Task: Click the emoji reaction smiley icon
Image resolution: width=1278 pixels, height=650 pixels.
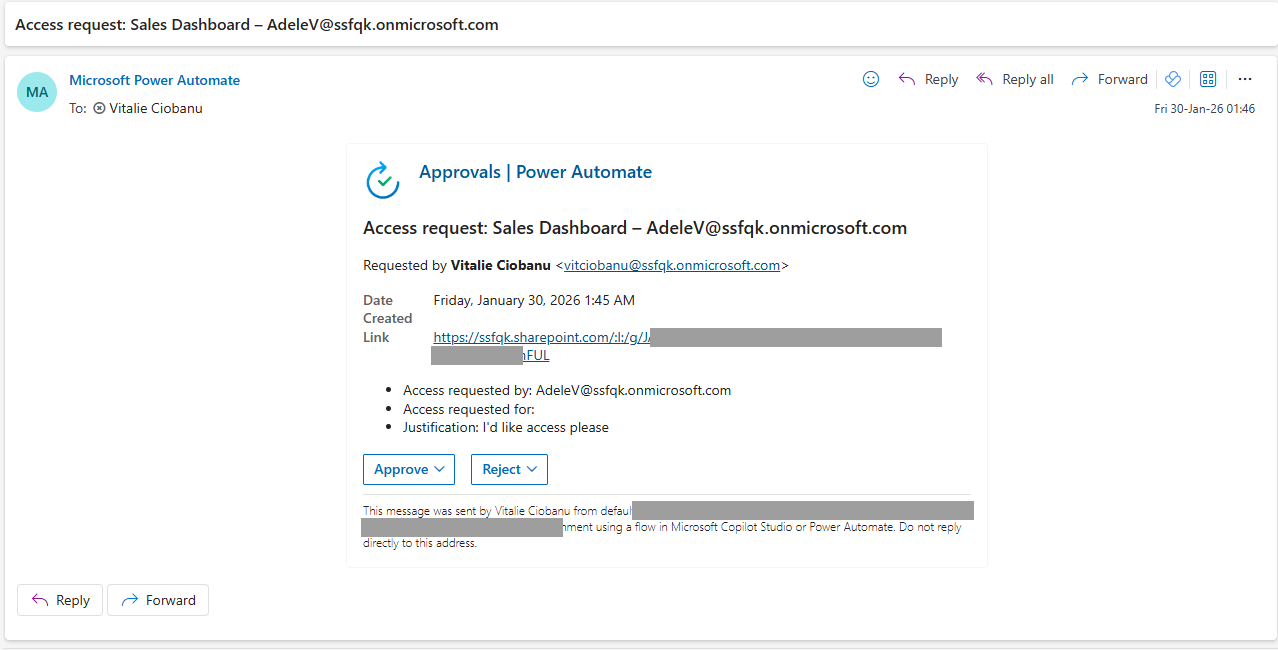Action: (871, 79)
